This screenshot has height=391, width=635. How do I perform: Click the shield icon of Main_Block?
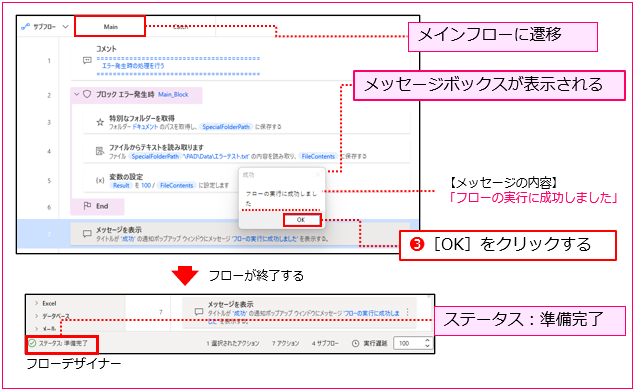point(87,94)
